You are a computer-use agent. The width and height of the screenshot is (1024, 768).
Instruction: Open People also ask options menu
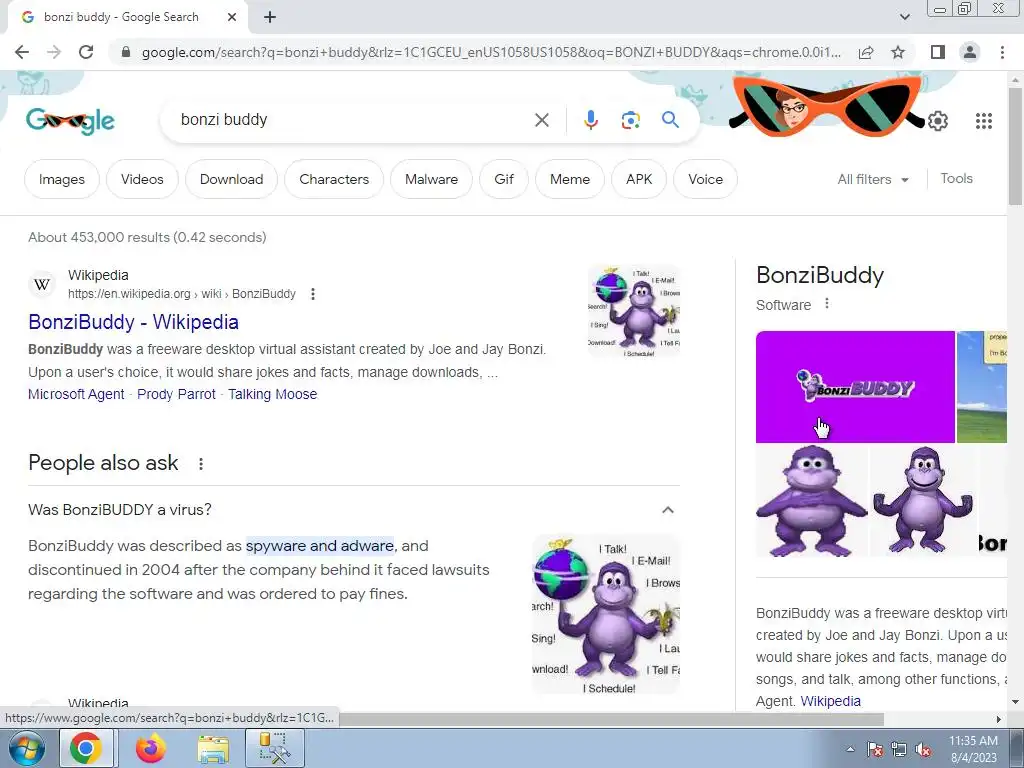point(201,464)
